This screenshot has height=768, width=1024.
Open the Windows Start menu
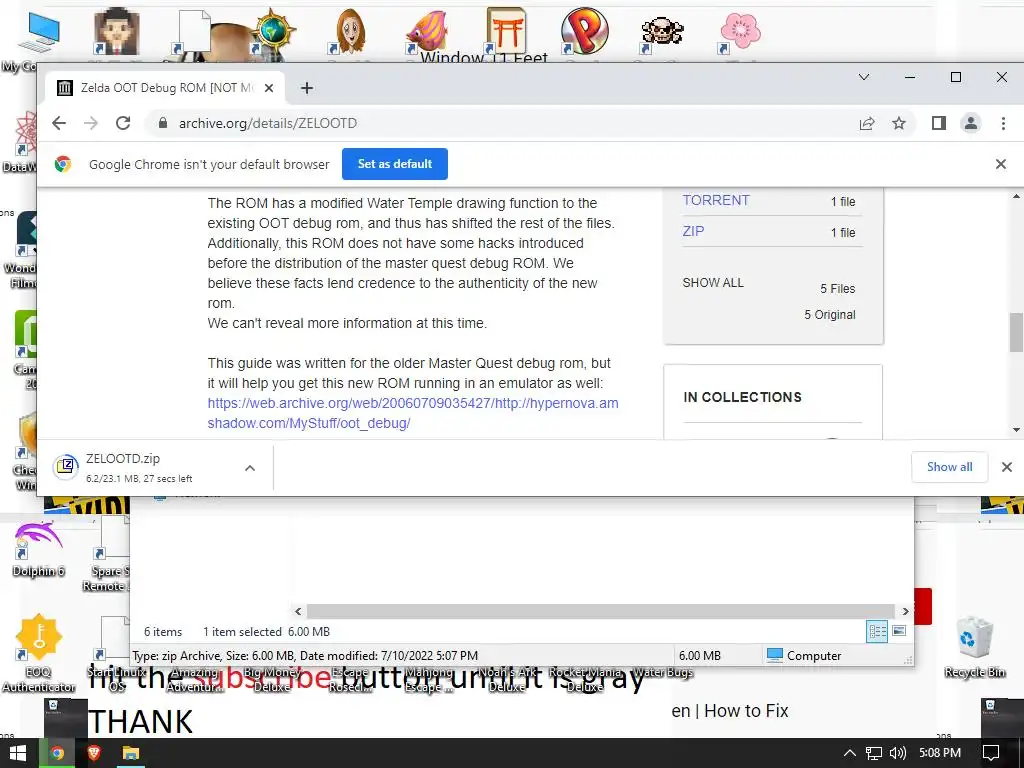pos(18,753)
